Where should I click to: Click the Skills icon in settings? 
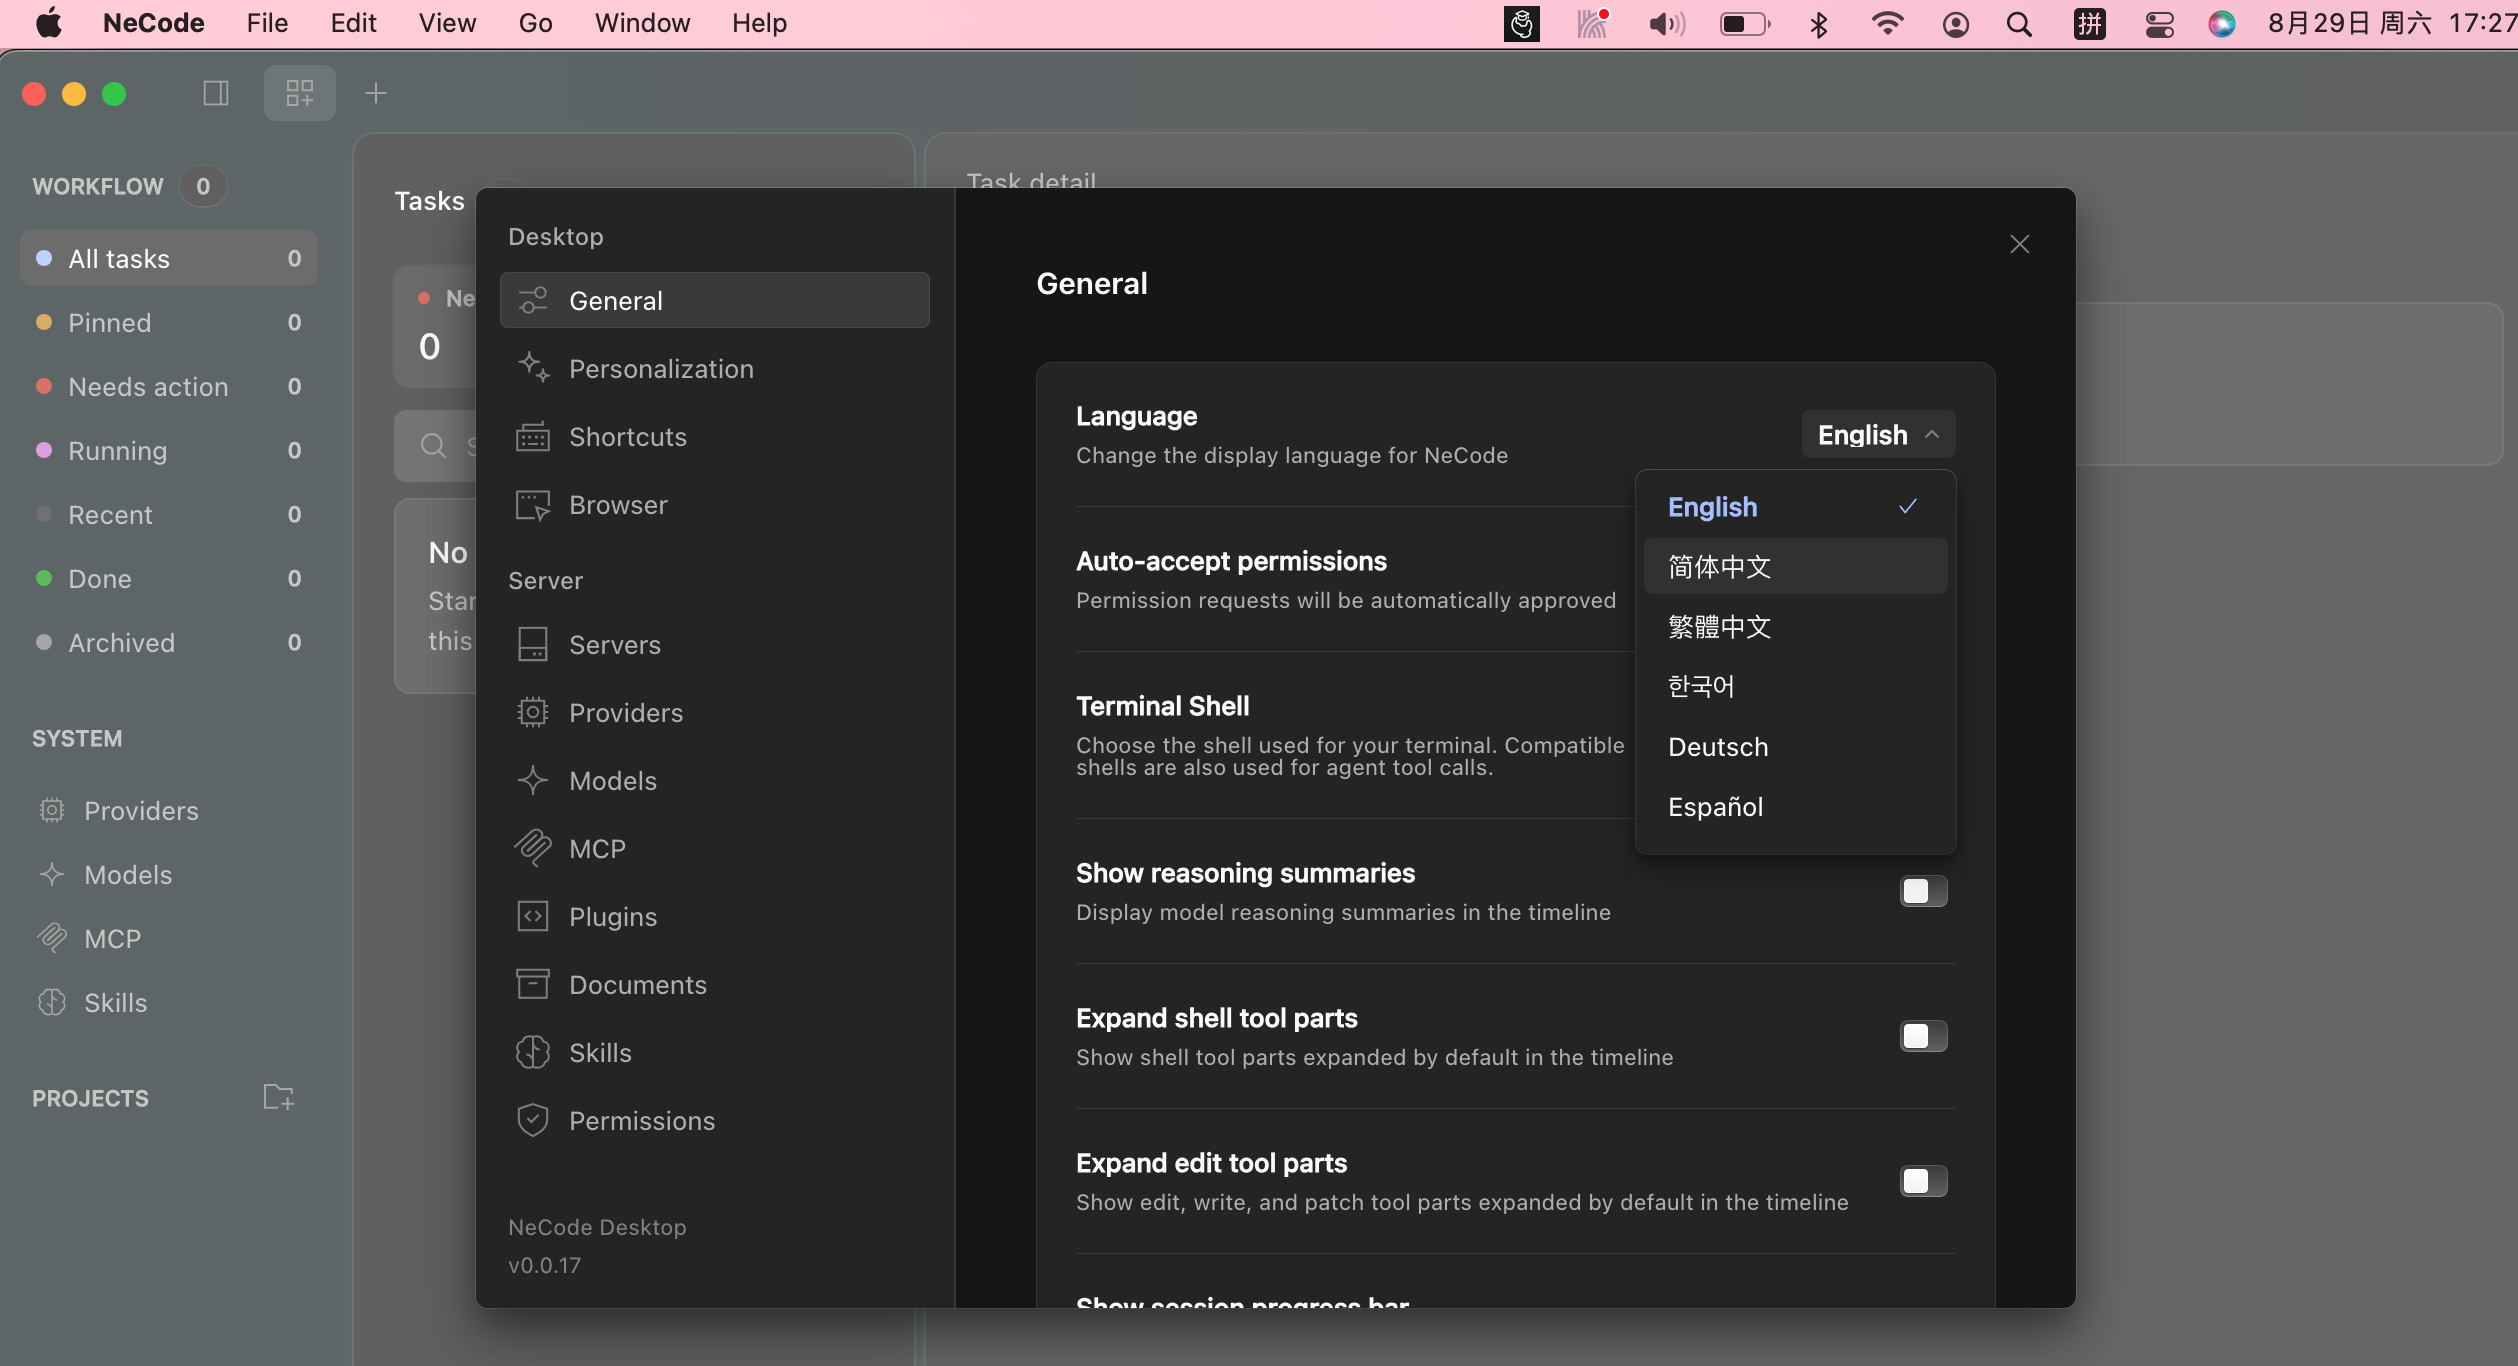533,1052
